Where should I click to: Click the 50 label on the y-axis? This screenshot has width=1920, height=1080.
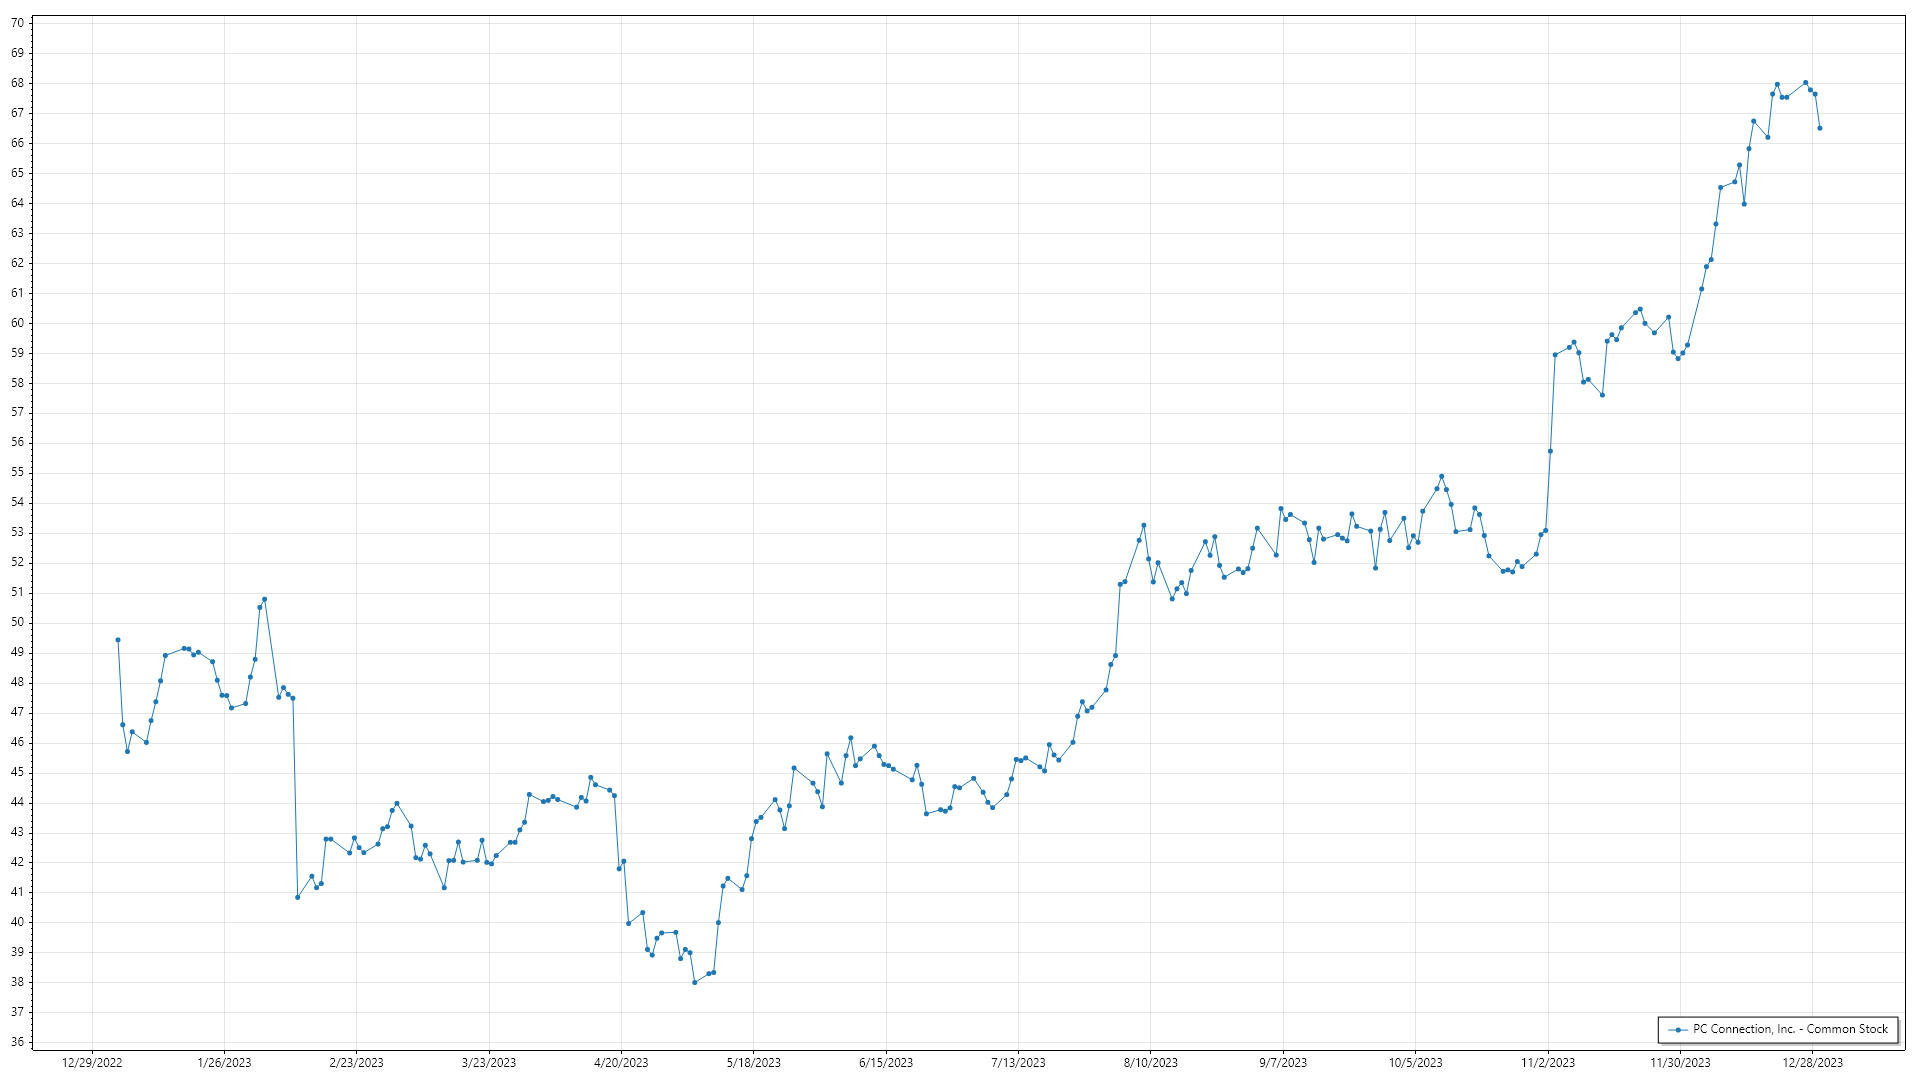tap(17, 622)
